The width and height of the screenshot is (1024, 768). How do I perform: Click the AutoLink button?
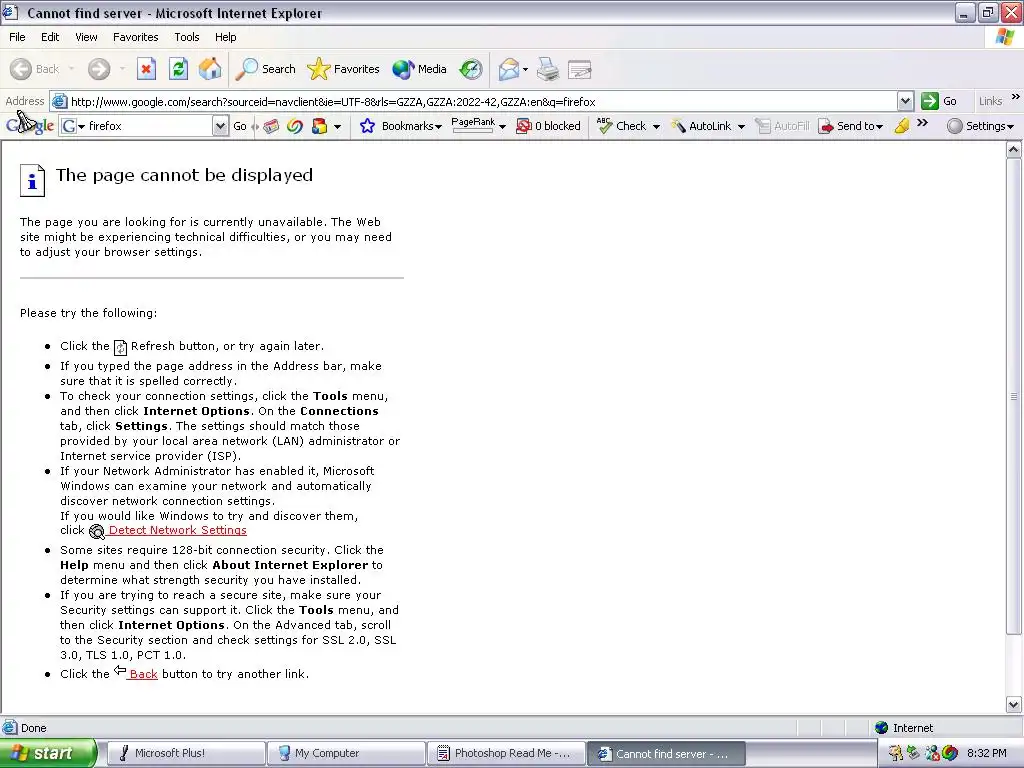point(701,126)
